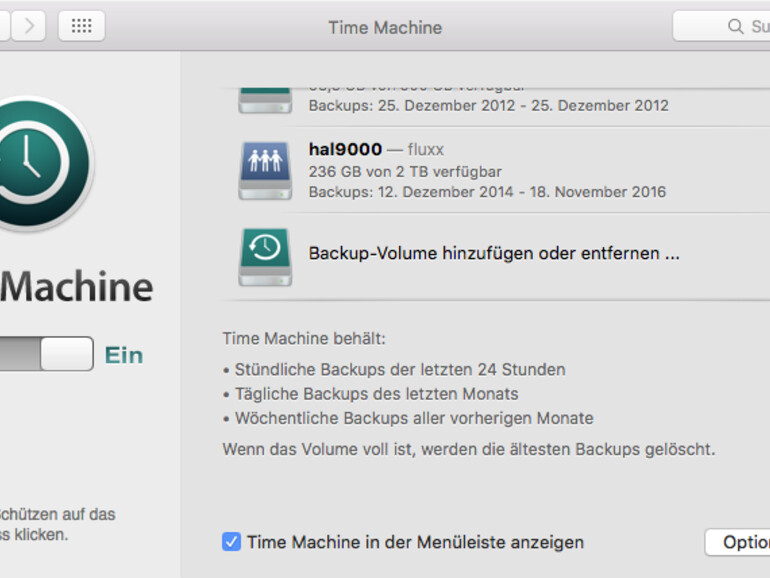Click the Wenn das Volume voll ist sentence

468,449
